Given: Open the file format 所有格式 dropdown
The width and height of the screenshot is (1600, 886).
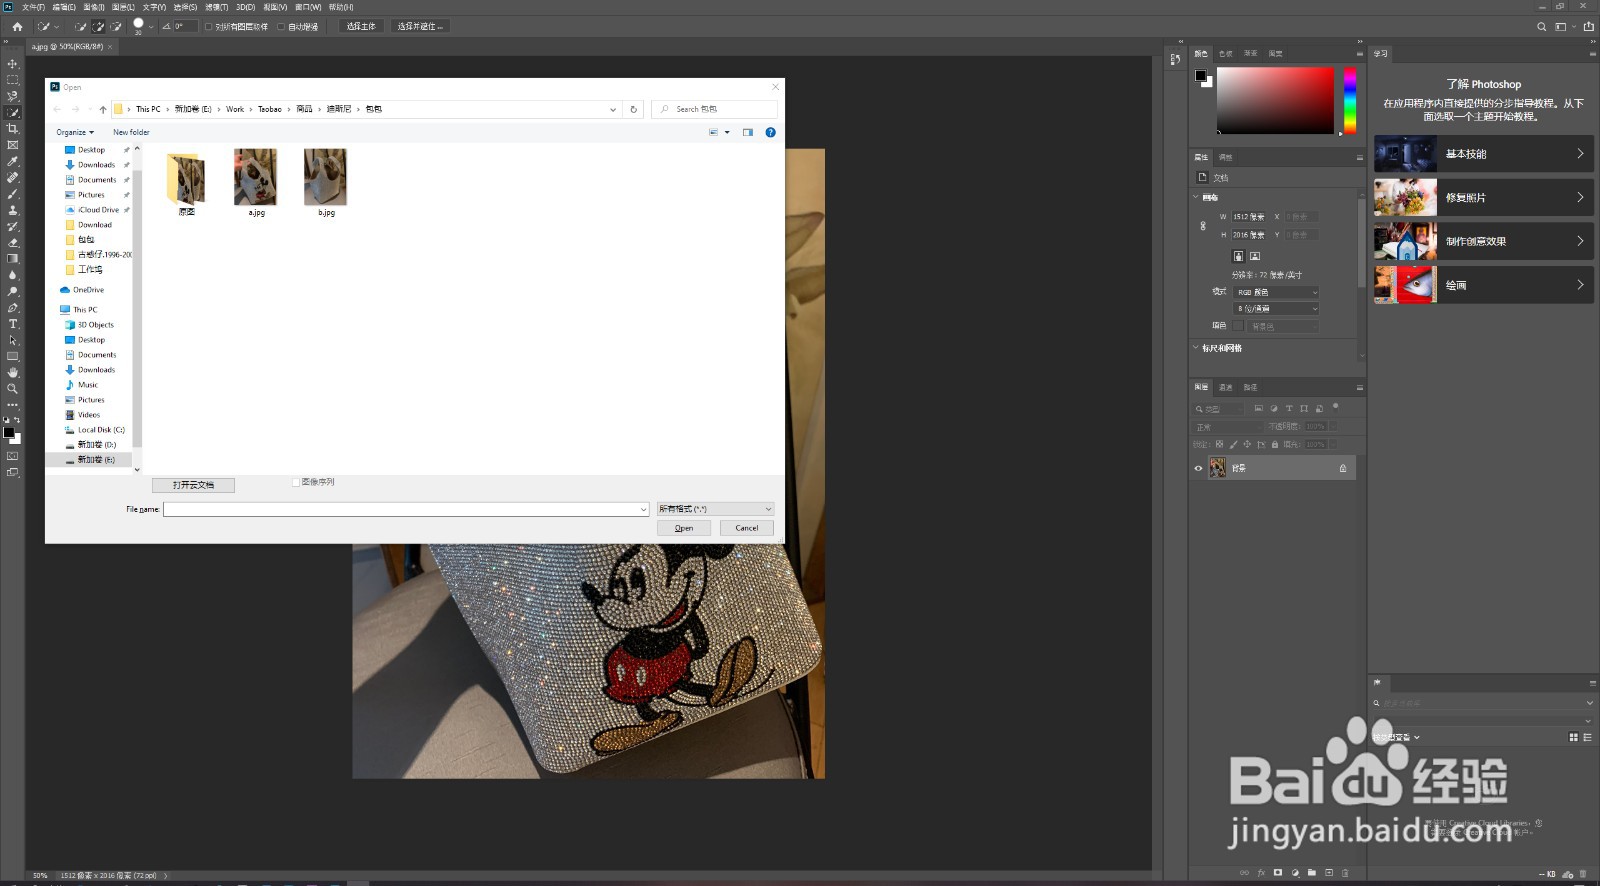Looking at the screenshot, I should coord(715,509).
